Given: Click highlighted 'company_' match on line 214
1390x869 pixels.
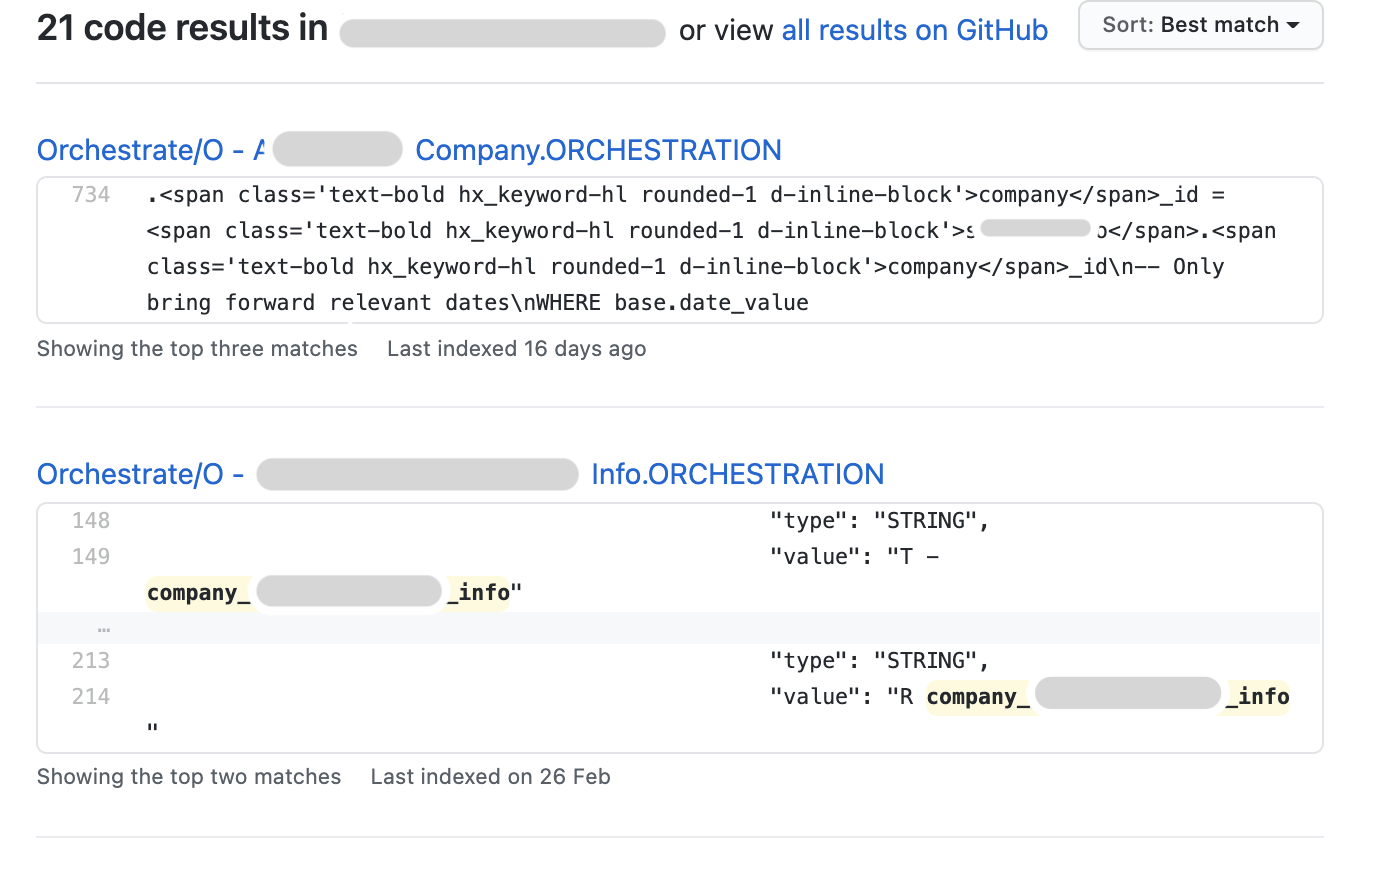Looking at the screenshot, I should click(977, 696).
